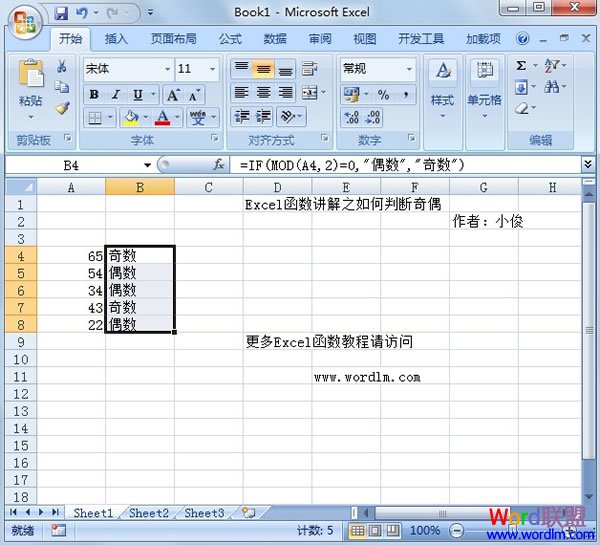Activate the Format Painter brush
This screenshot has width=600, height=545.
(x=62, y=108)
